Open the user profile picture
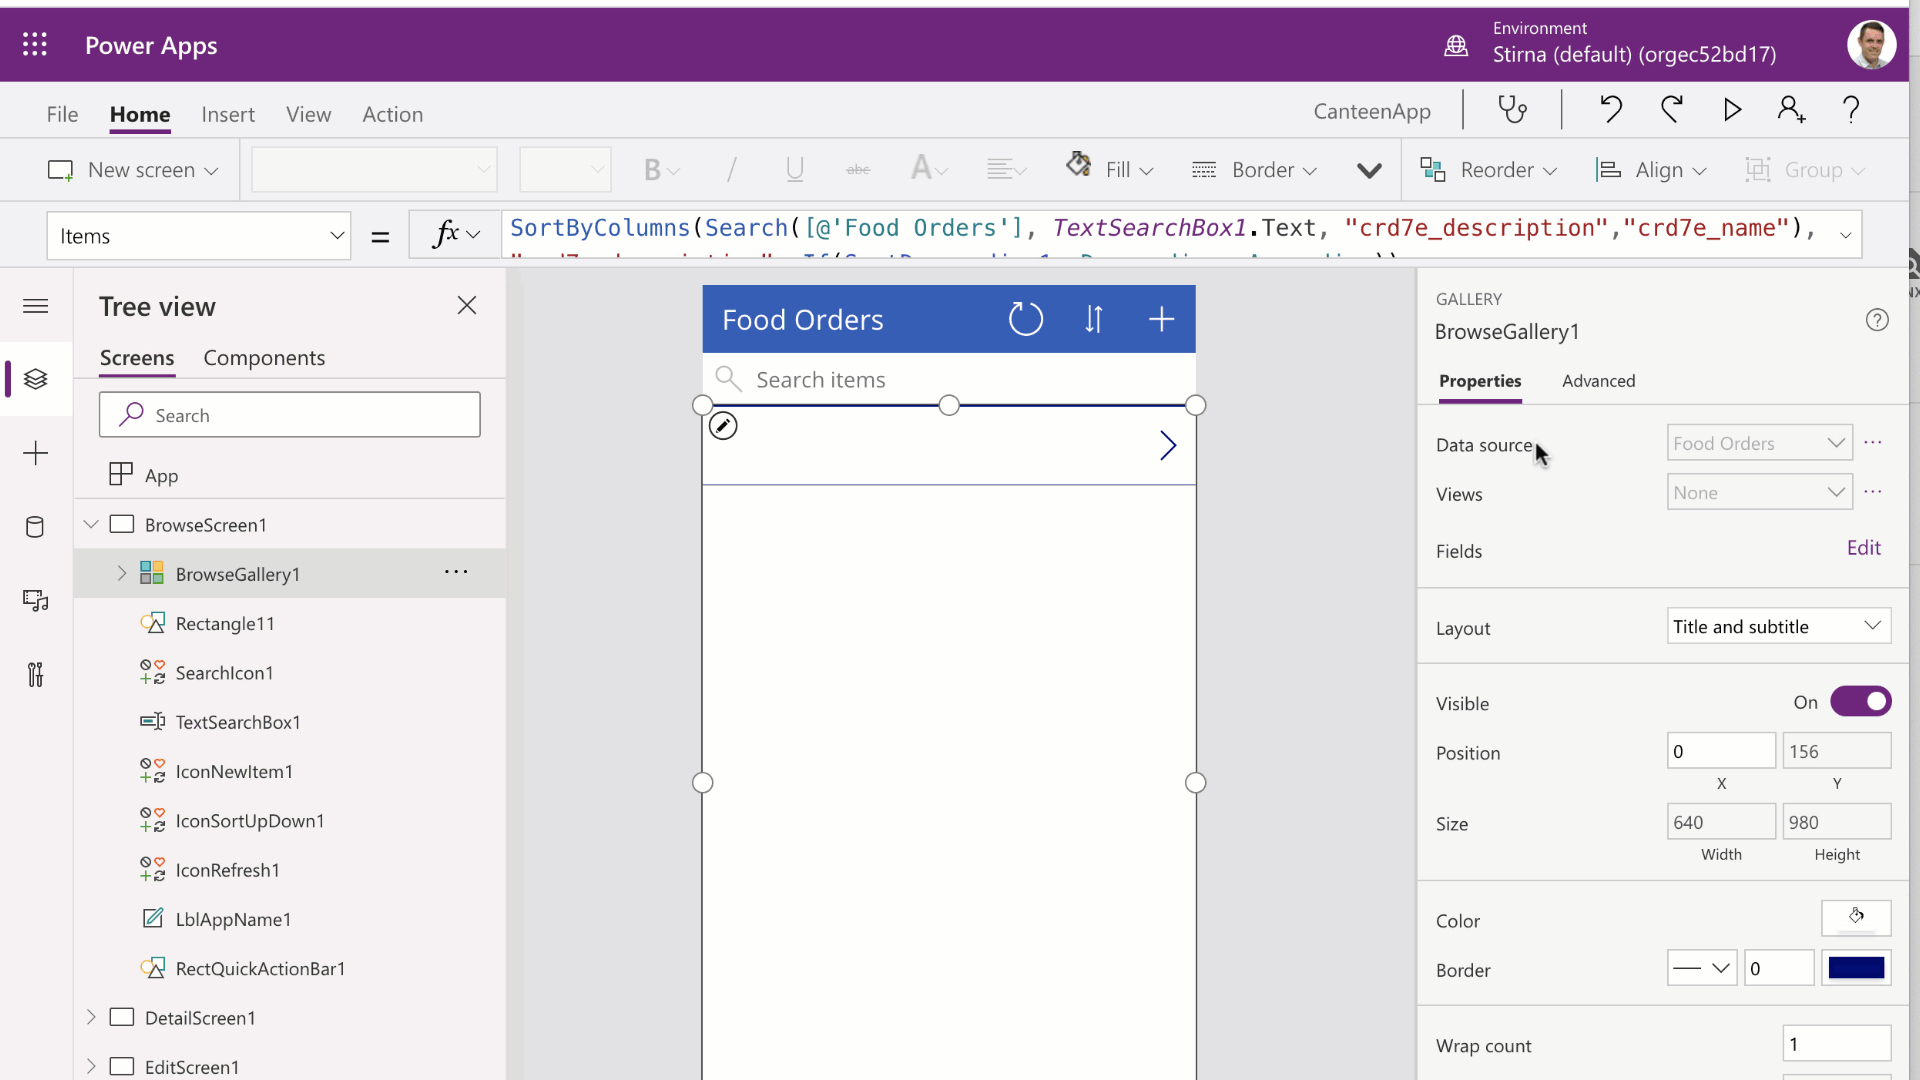 coord(1871,45)
